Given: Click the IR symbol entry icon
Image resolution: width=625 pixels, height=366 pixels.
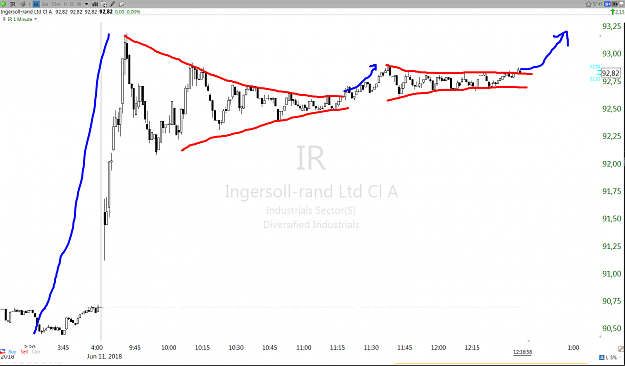Looking at the screenshot, I should coord(13,4).
